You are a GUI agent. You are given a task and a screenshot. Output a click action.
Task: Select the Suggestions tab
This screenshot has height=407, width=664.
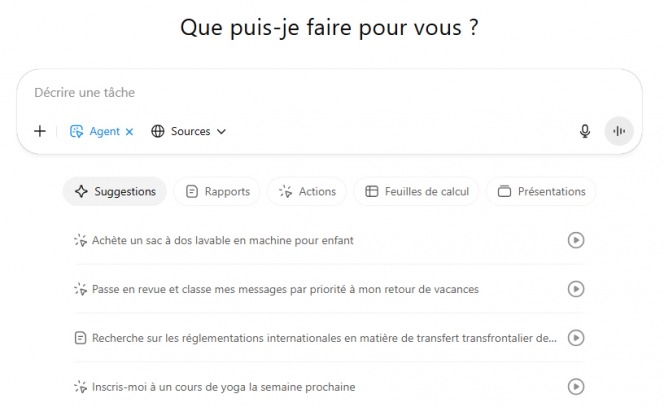click(114, 191)
